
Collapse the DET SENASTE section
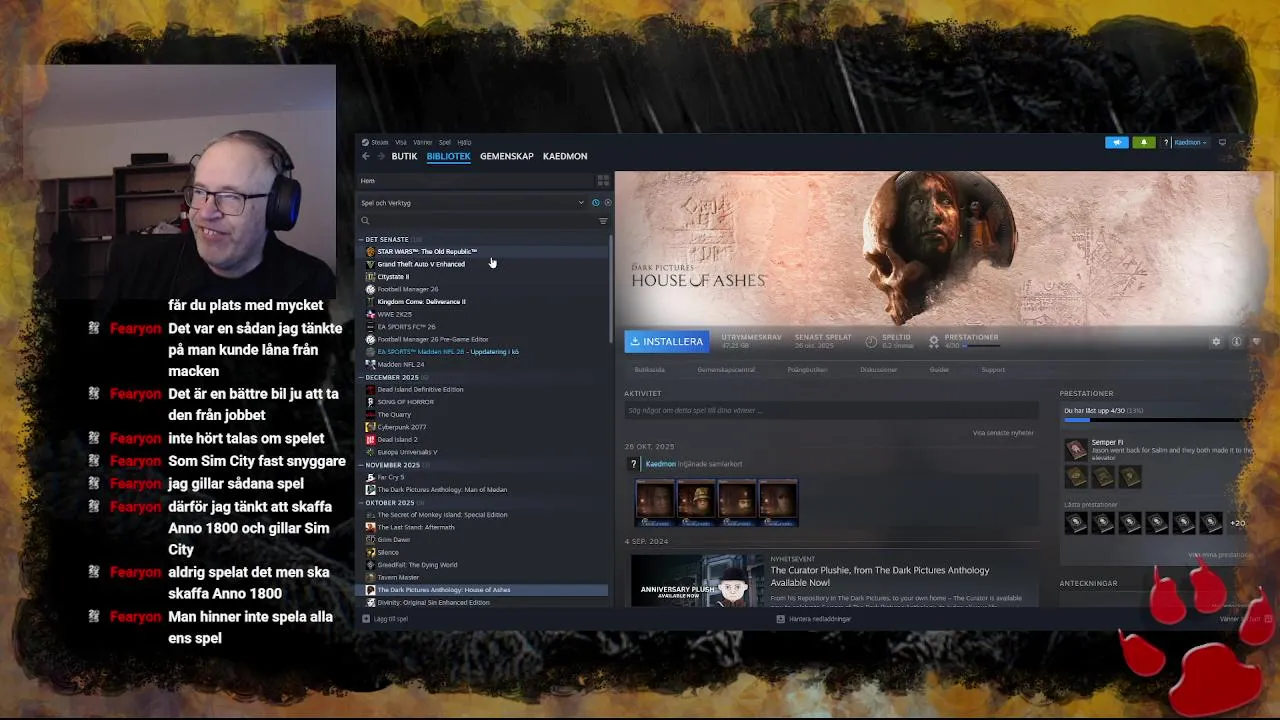[361, 239]
